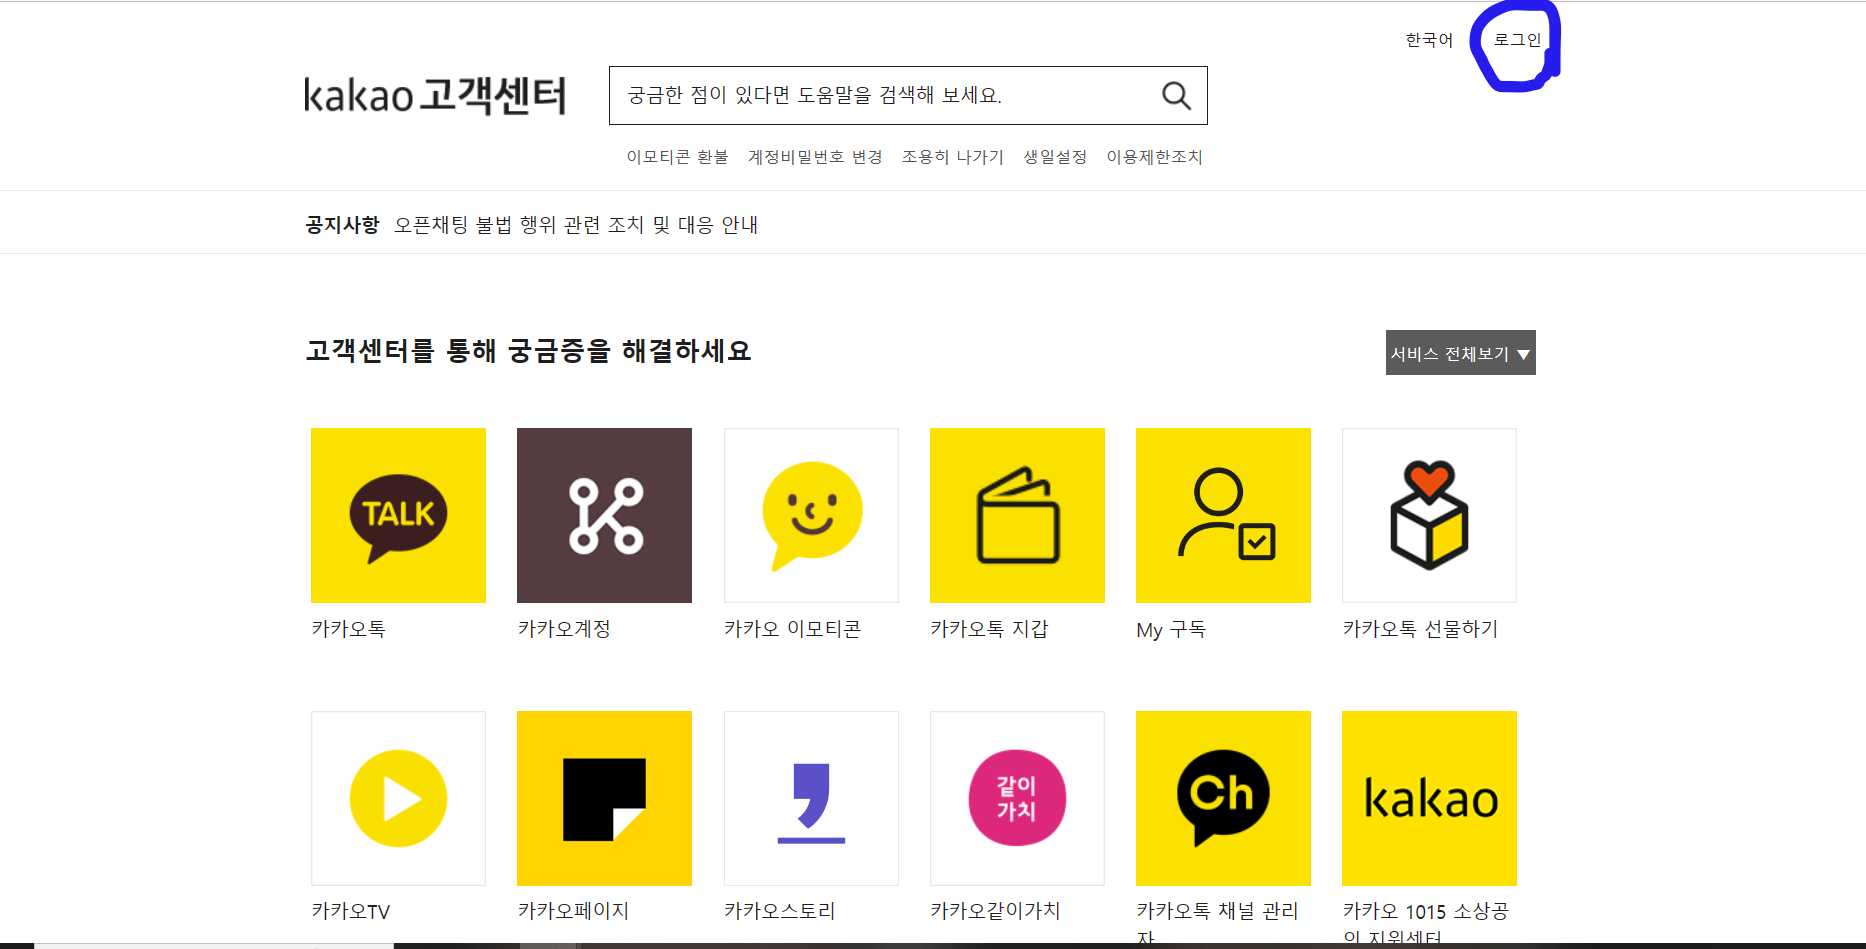This screenshot has height=949, width=1866.
Task: Select the kakao 1015 support center tile
Action: 1429,798
